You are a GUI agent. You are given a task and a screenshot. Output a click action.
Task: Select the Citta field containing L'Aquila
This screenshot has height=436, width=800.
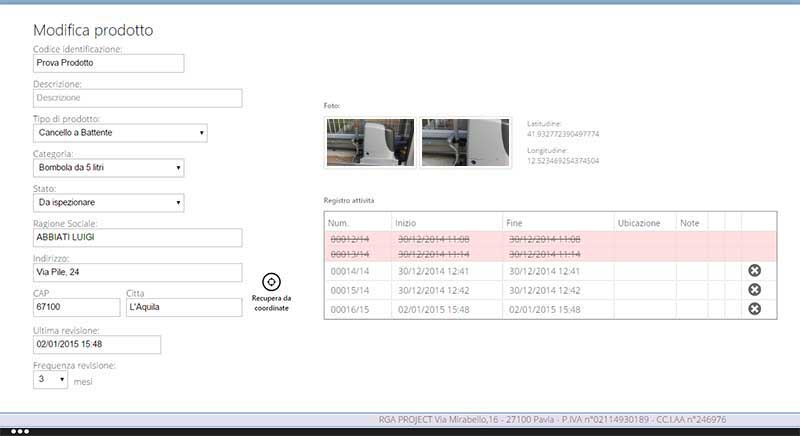click(184, 307)
